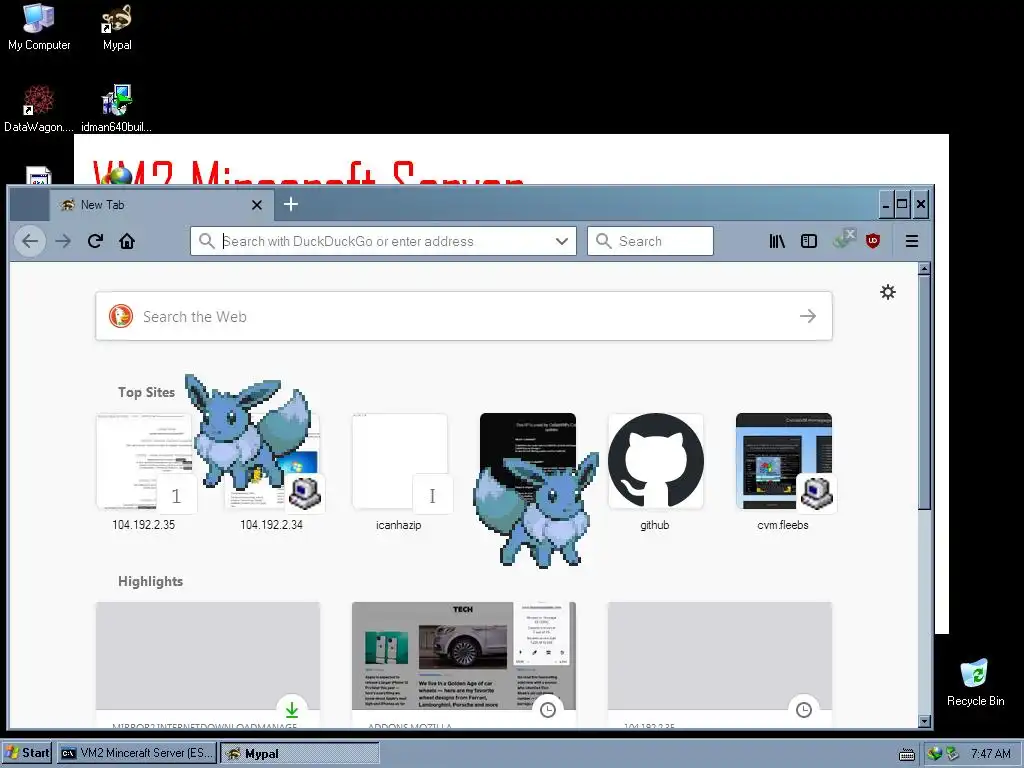
Task: Reload the current page
Action: click(x=95, y=241)
